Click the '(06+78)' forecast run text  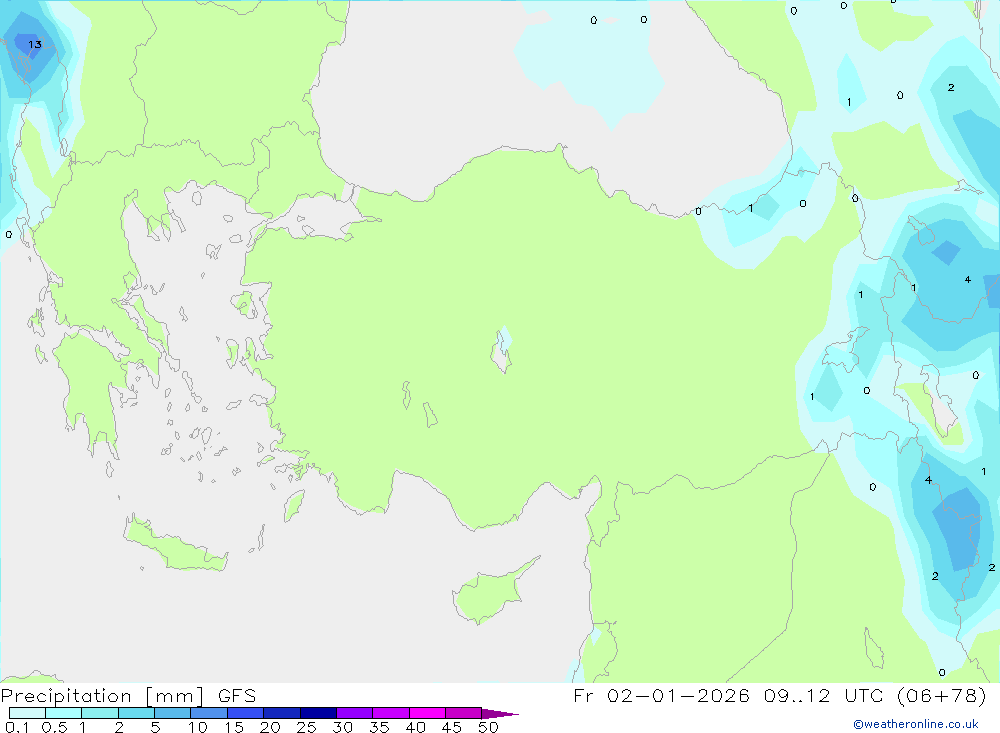941,695
